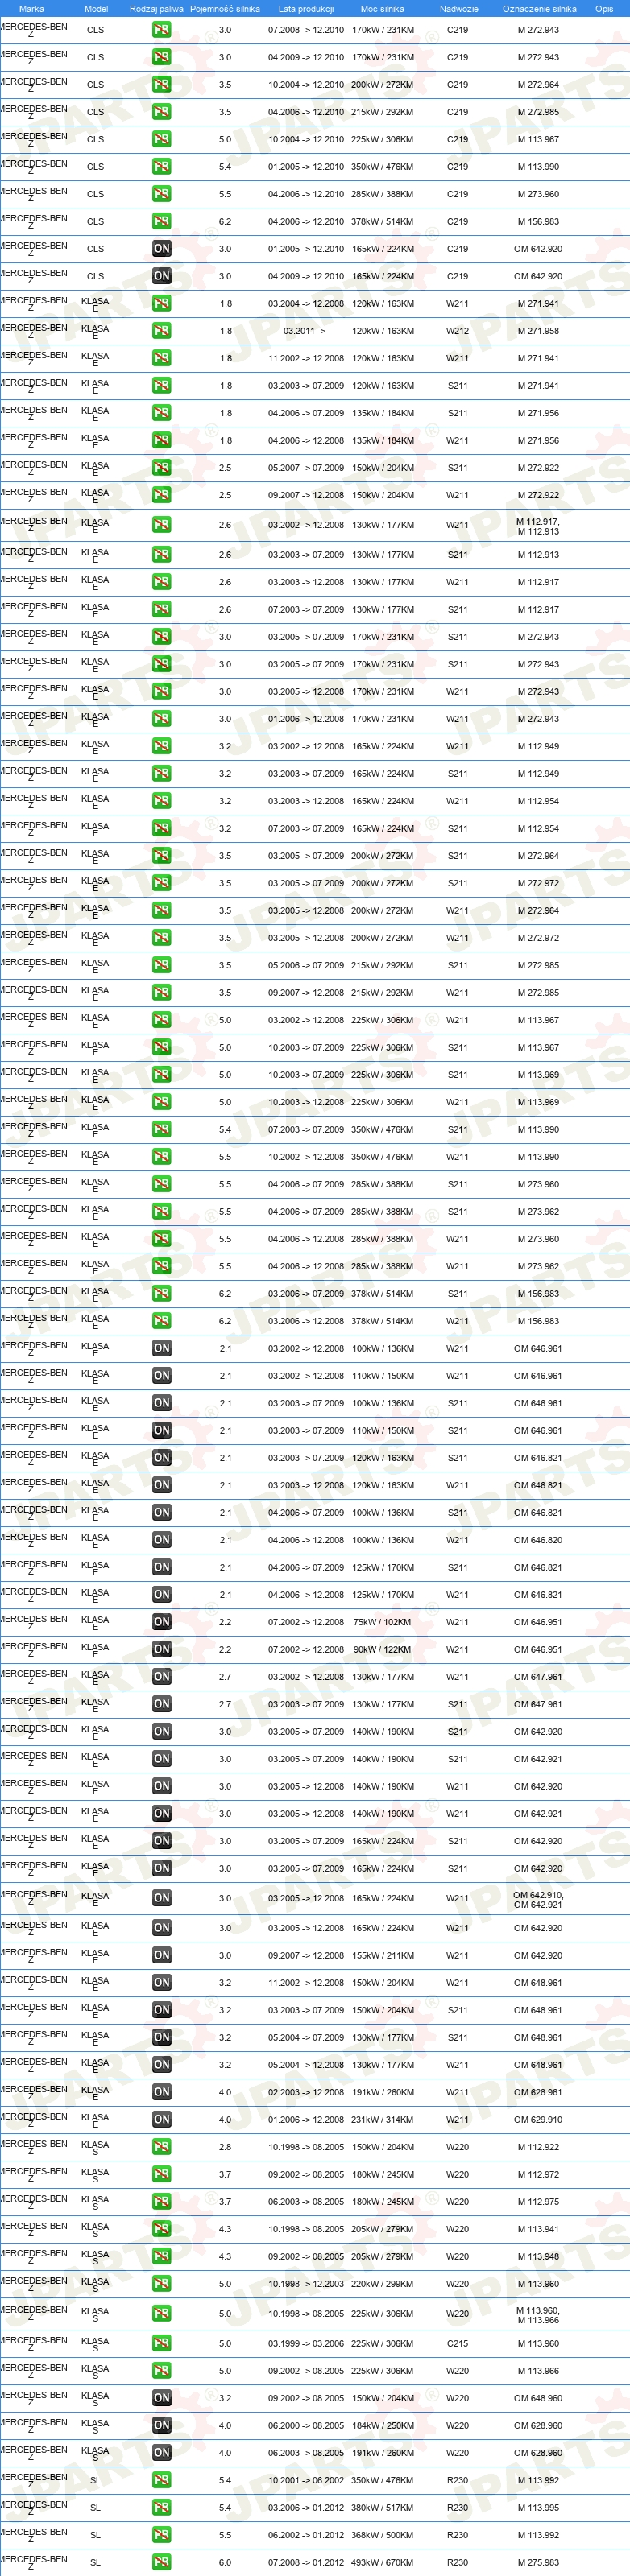The height and width of the screenshot is (2576, 630).
Task: Select engine code M 112.922
Action: coord(538,2147)
